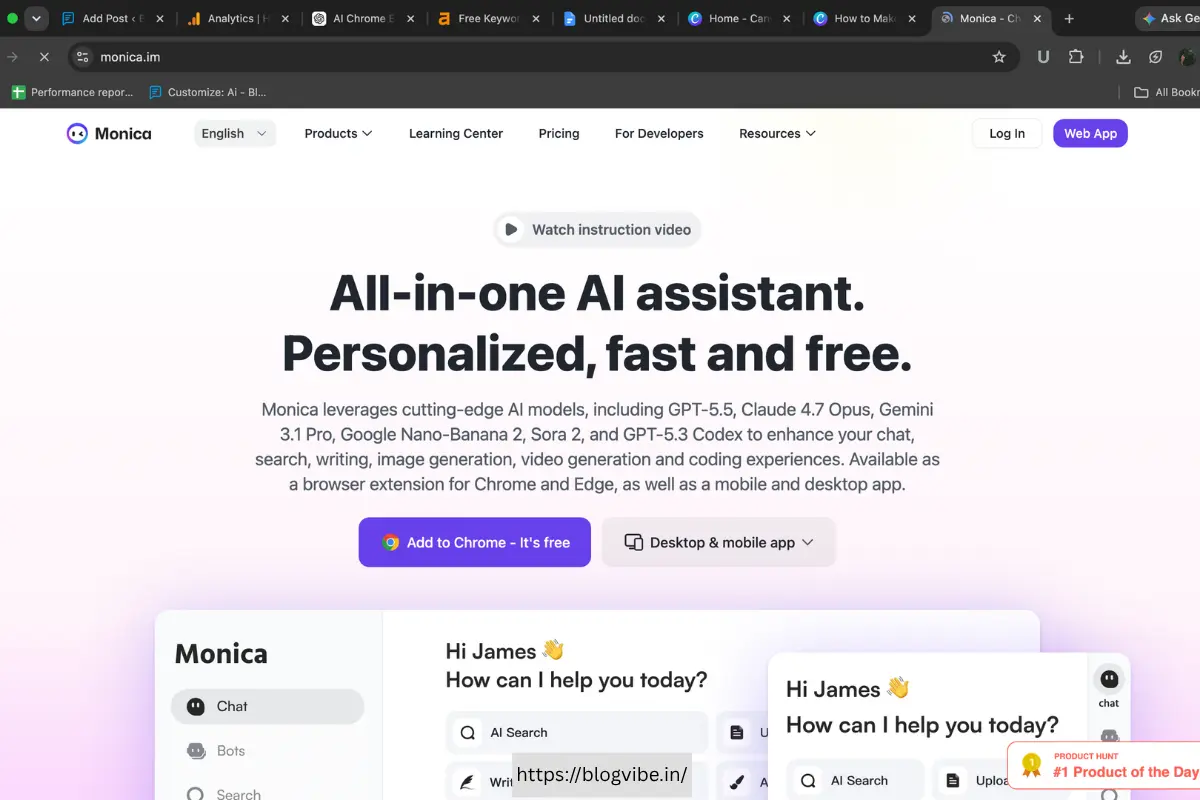
Task: Click the Ask Gemini button
Action: 1168,18
